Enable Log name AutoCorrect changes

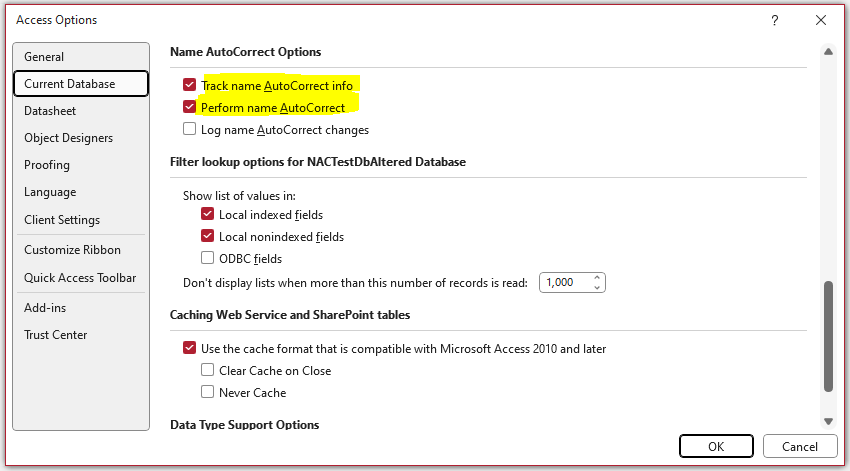pyautogui.click(x=189, y=129)
